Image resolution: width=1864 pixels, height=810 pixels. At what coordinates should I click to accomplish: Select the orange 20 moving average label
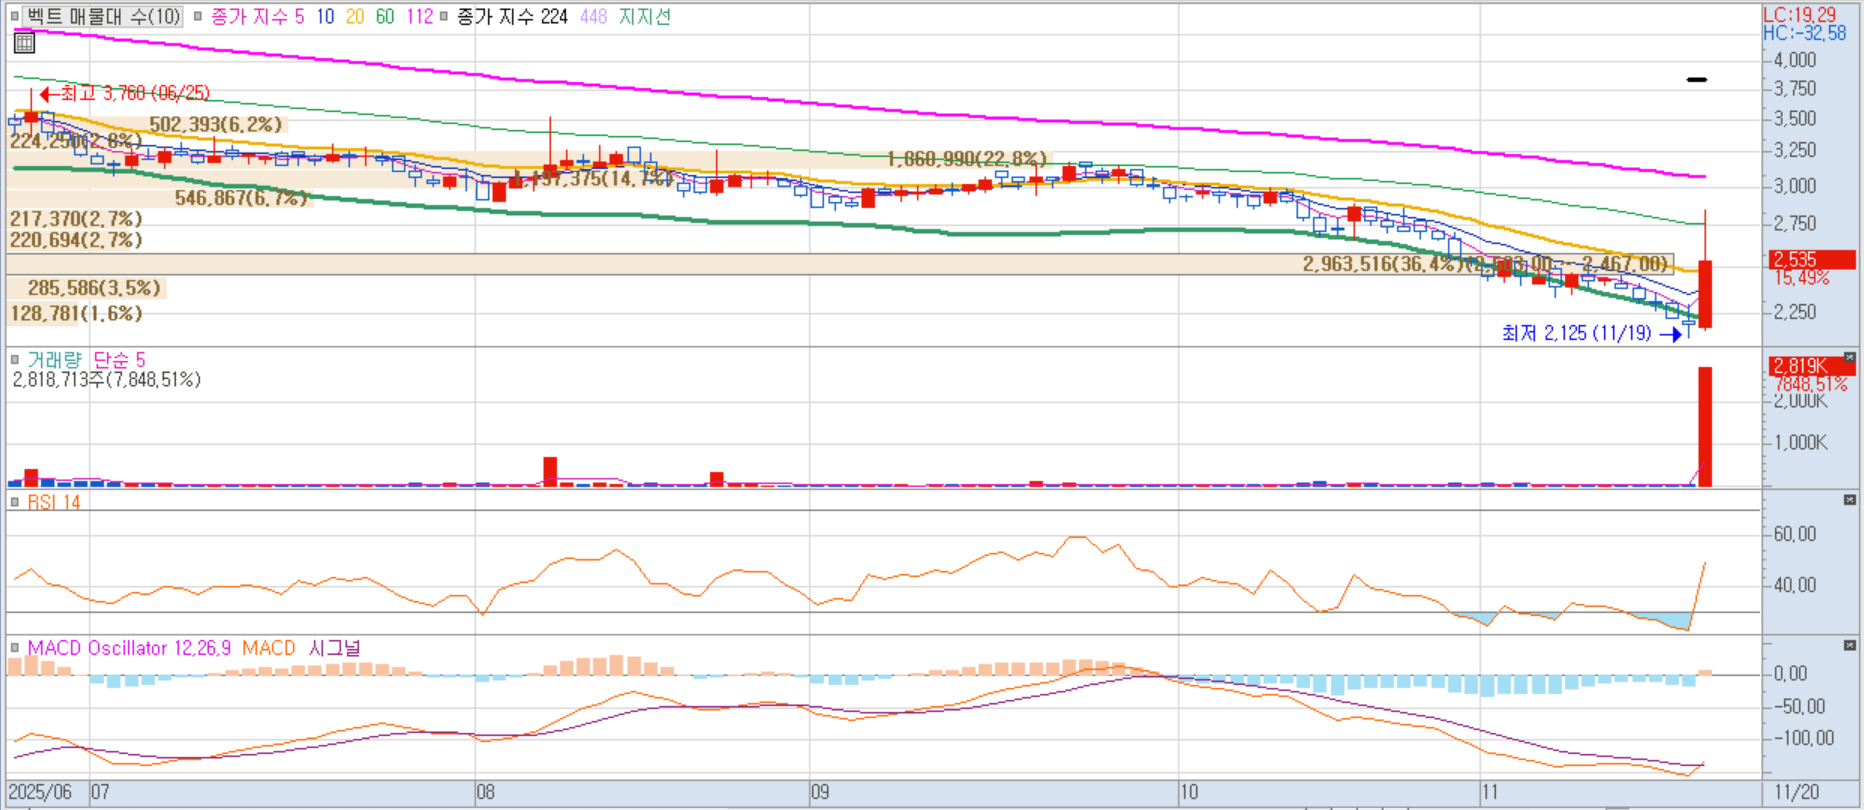(x=355, y=16)
